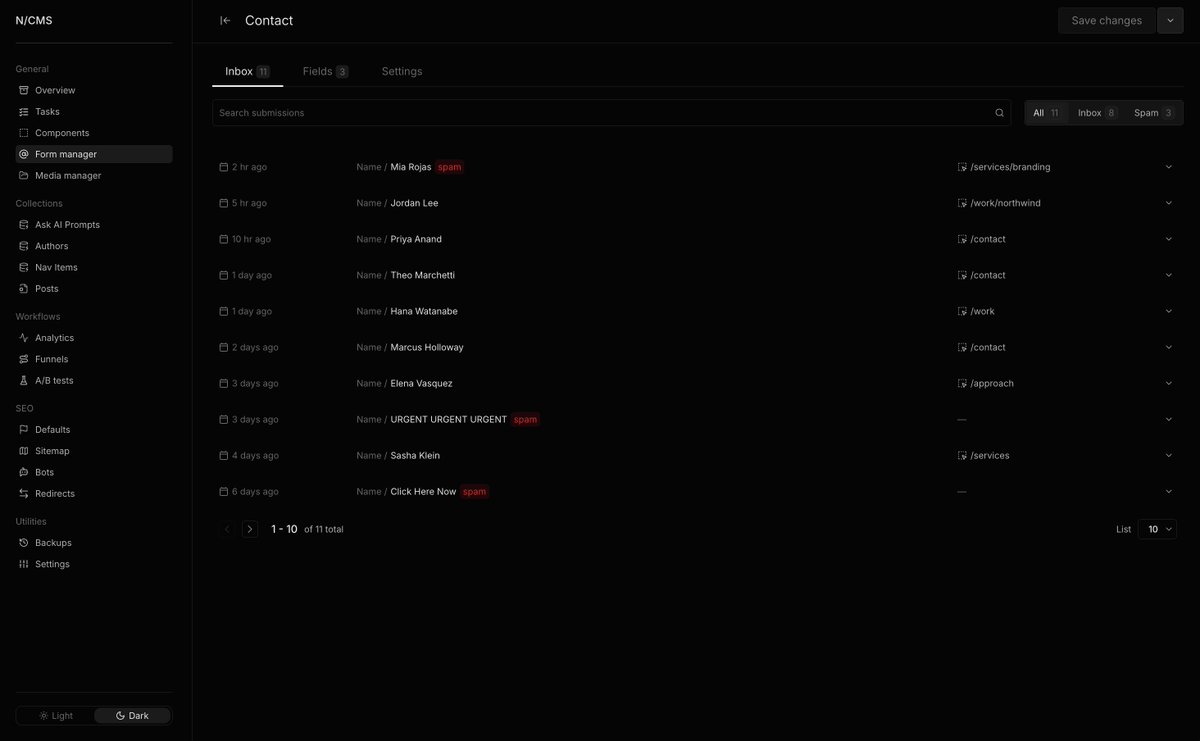The image size is (1200, 741).
Task: Click the A/B tests flask icon
Action: 24,380
